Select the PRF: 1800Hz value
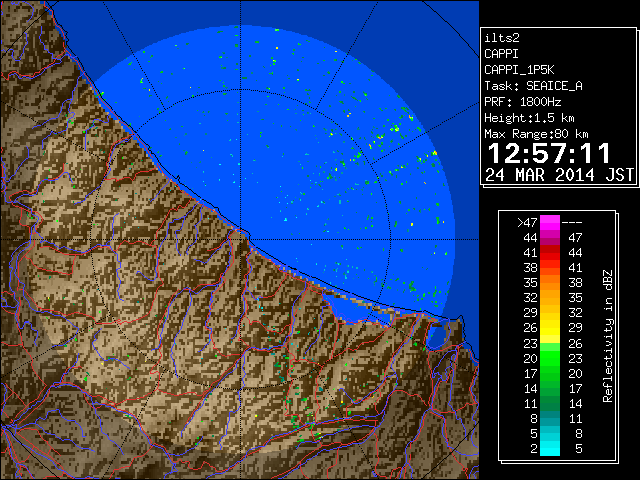 coord(522,102)
